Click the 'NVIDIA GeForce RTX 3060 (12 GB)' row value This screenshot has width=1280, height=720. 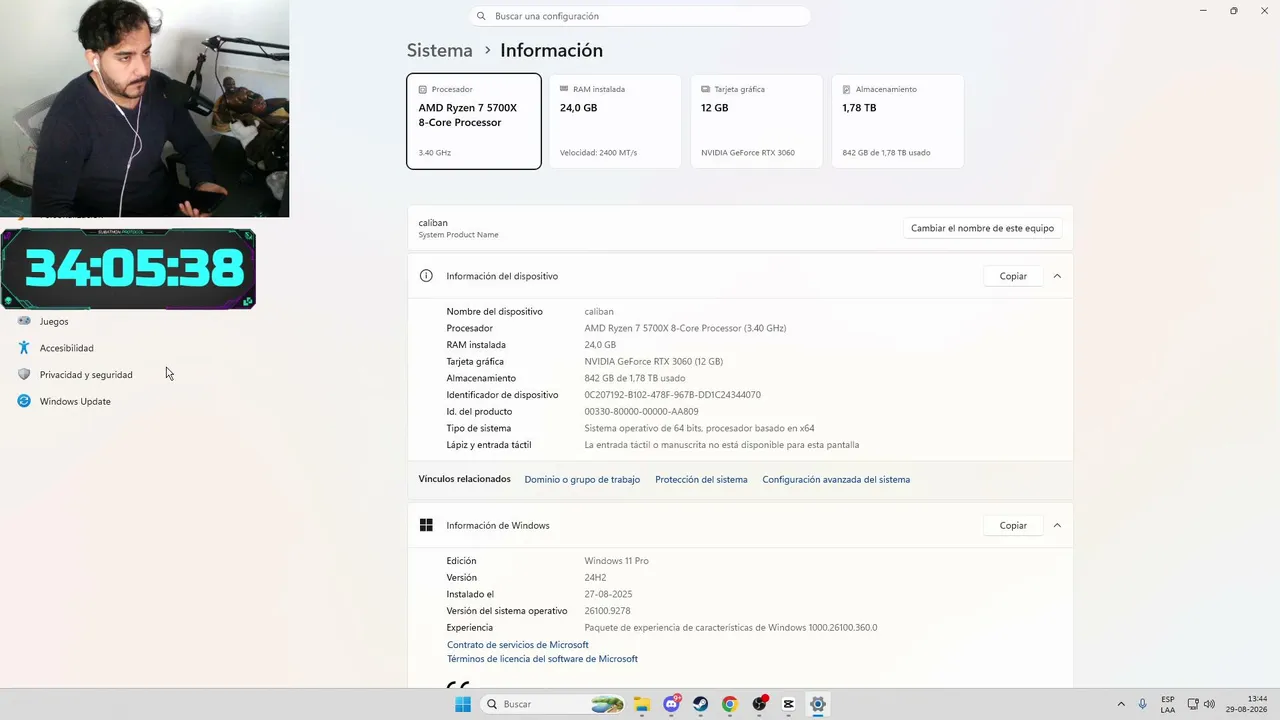653,362
